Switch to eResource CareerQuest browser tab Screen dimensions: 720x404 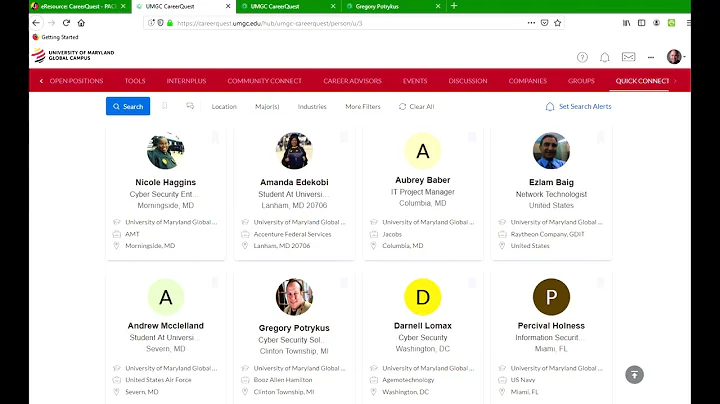click(78, 6)
